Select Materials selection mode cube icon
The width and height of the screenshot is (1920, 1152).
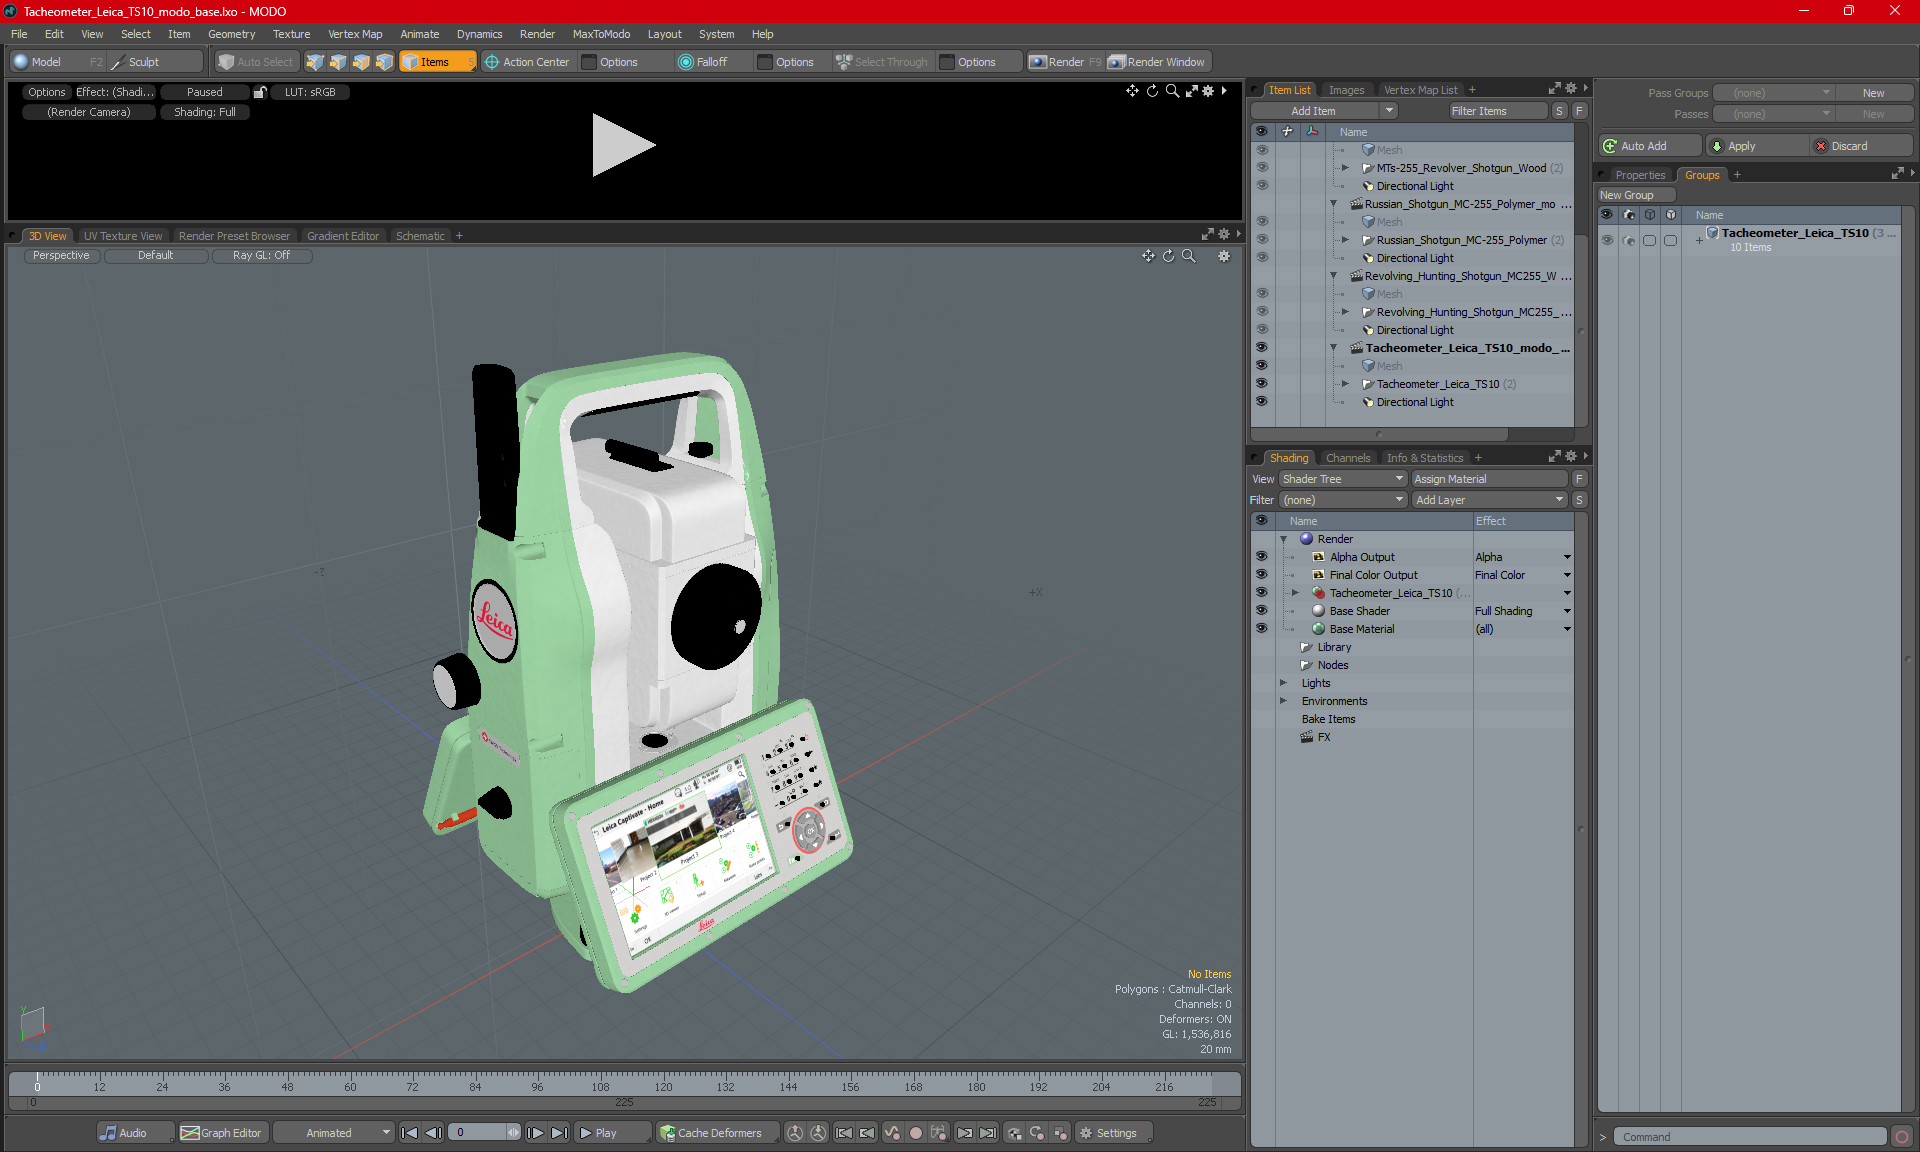point(384,62)
